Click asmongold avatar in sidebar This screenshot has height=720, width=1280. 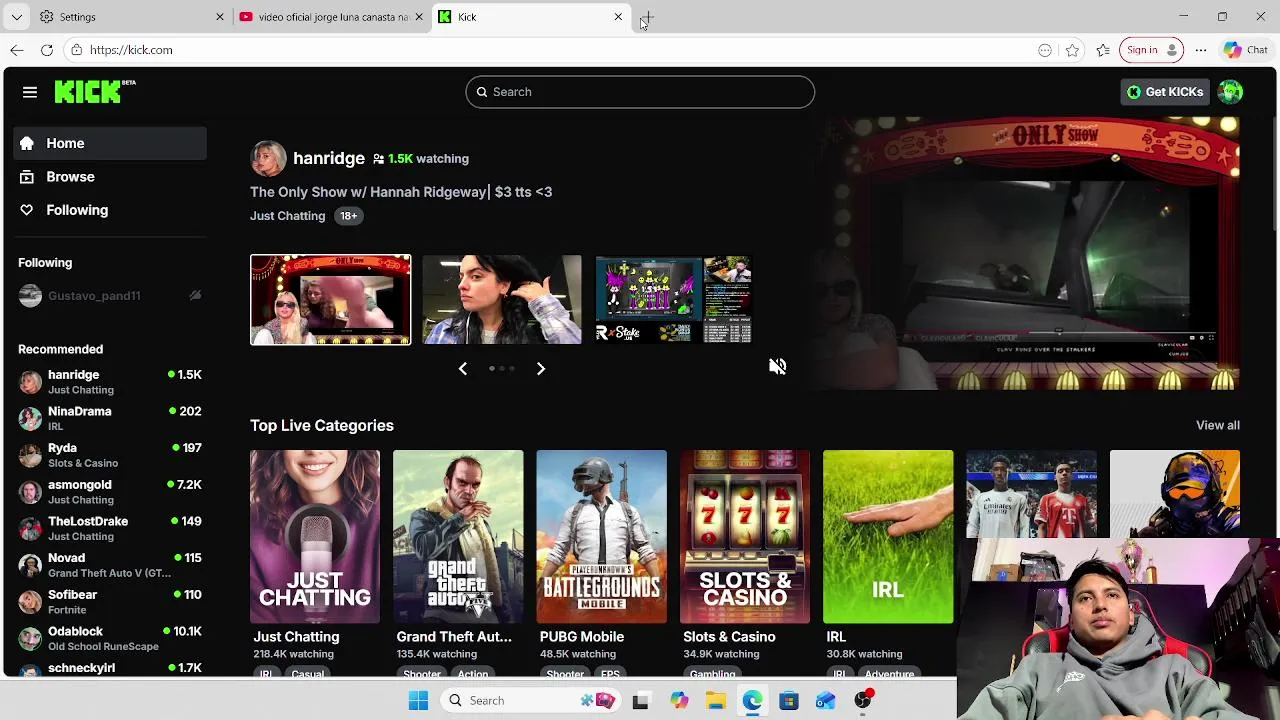(30, 492)
